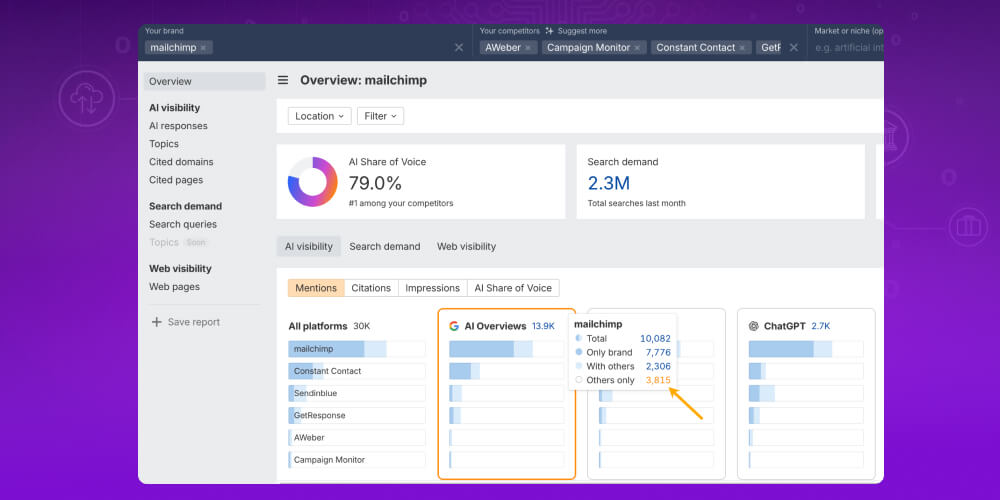Viewport: 1000px width, 500px height.
Task: Switch to the Web visibility tab
Action: (x=466, y=246)
